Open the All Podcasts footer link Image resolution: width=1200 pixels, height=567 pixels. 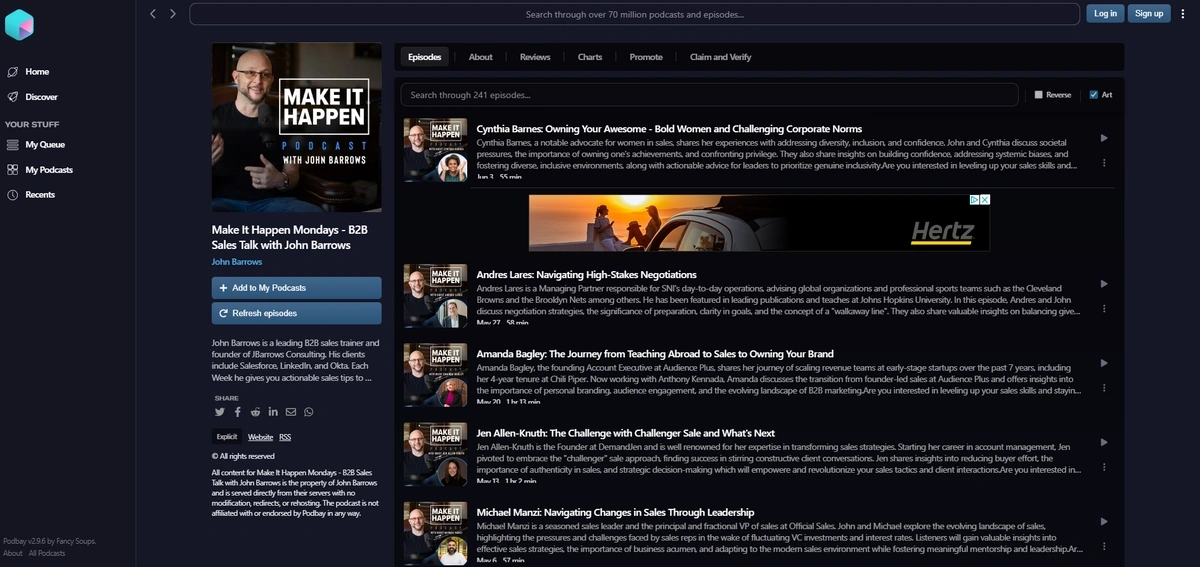click(x=47, y=553)
